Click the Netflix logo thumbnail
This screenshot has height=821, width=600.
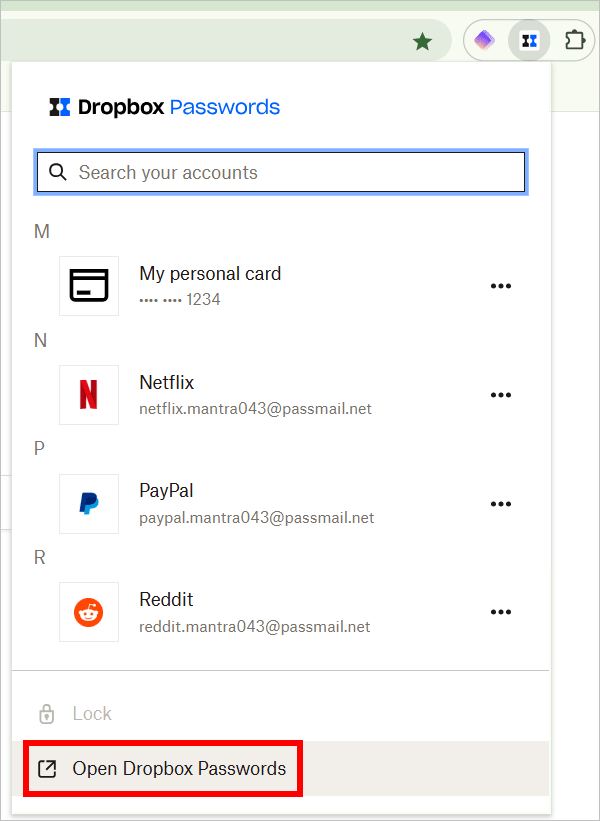click(x=89, y=395)
